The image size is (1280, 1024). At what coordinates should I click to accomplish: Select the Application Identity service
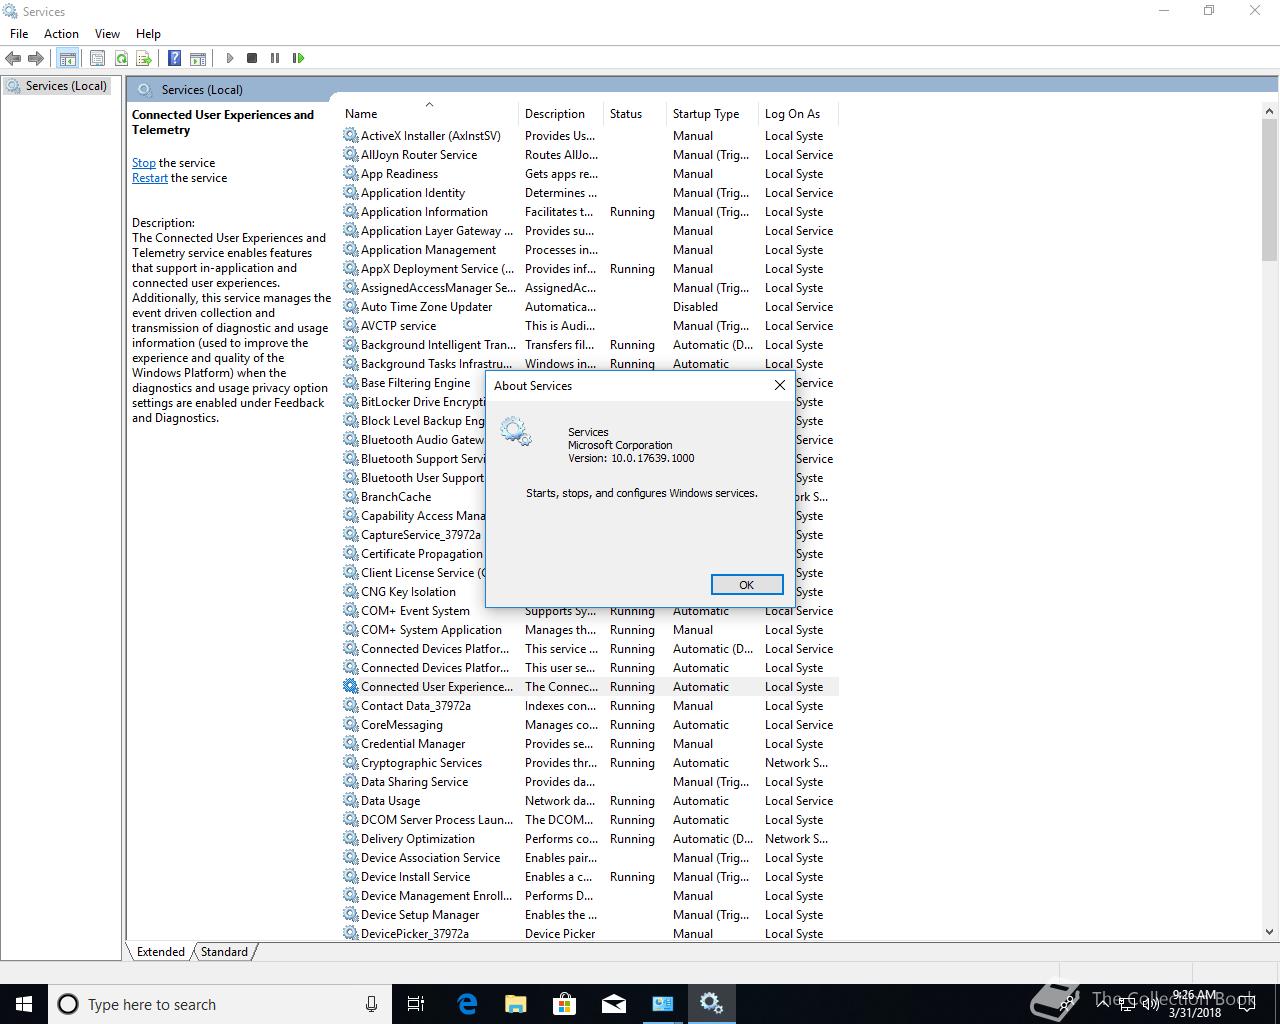click(x=590, y=193)
